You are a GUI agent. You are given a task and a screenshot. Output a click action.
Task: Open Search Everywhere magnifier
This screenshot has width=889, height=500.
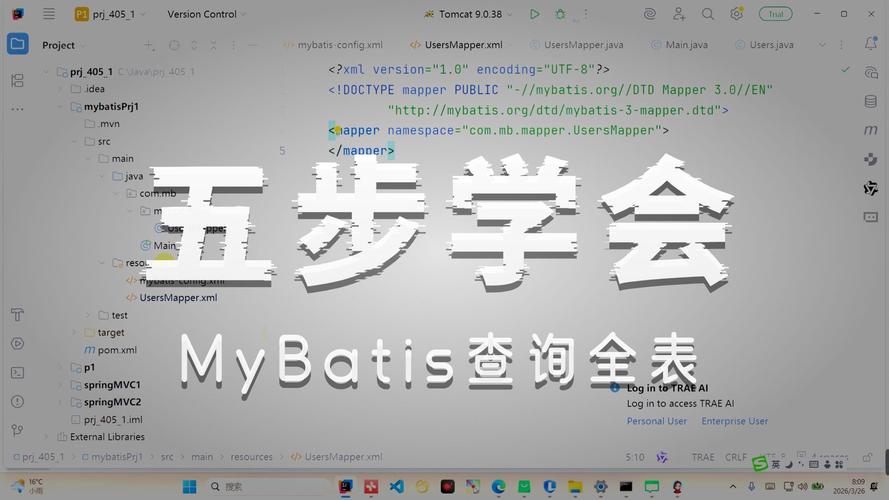(708, 14)
